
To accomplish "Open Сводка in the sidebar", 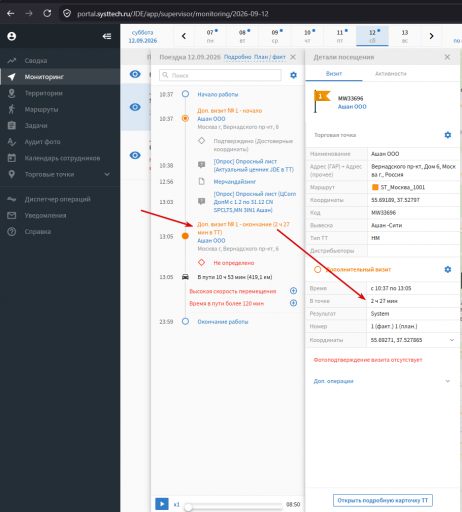I will pyautogui.click(x=36, y=61).
